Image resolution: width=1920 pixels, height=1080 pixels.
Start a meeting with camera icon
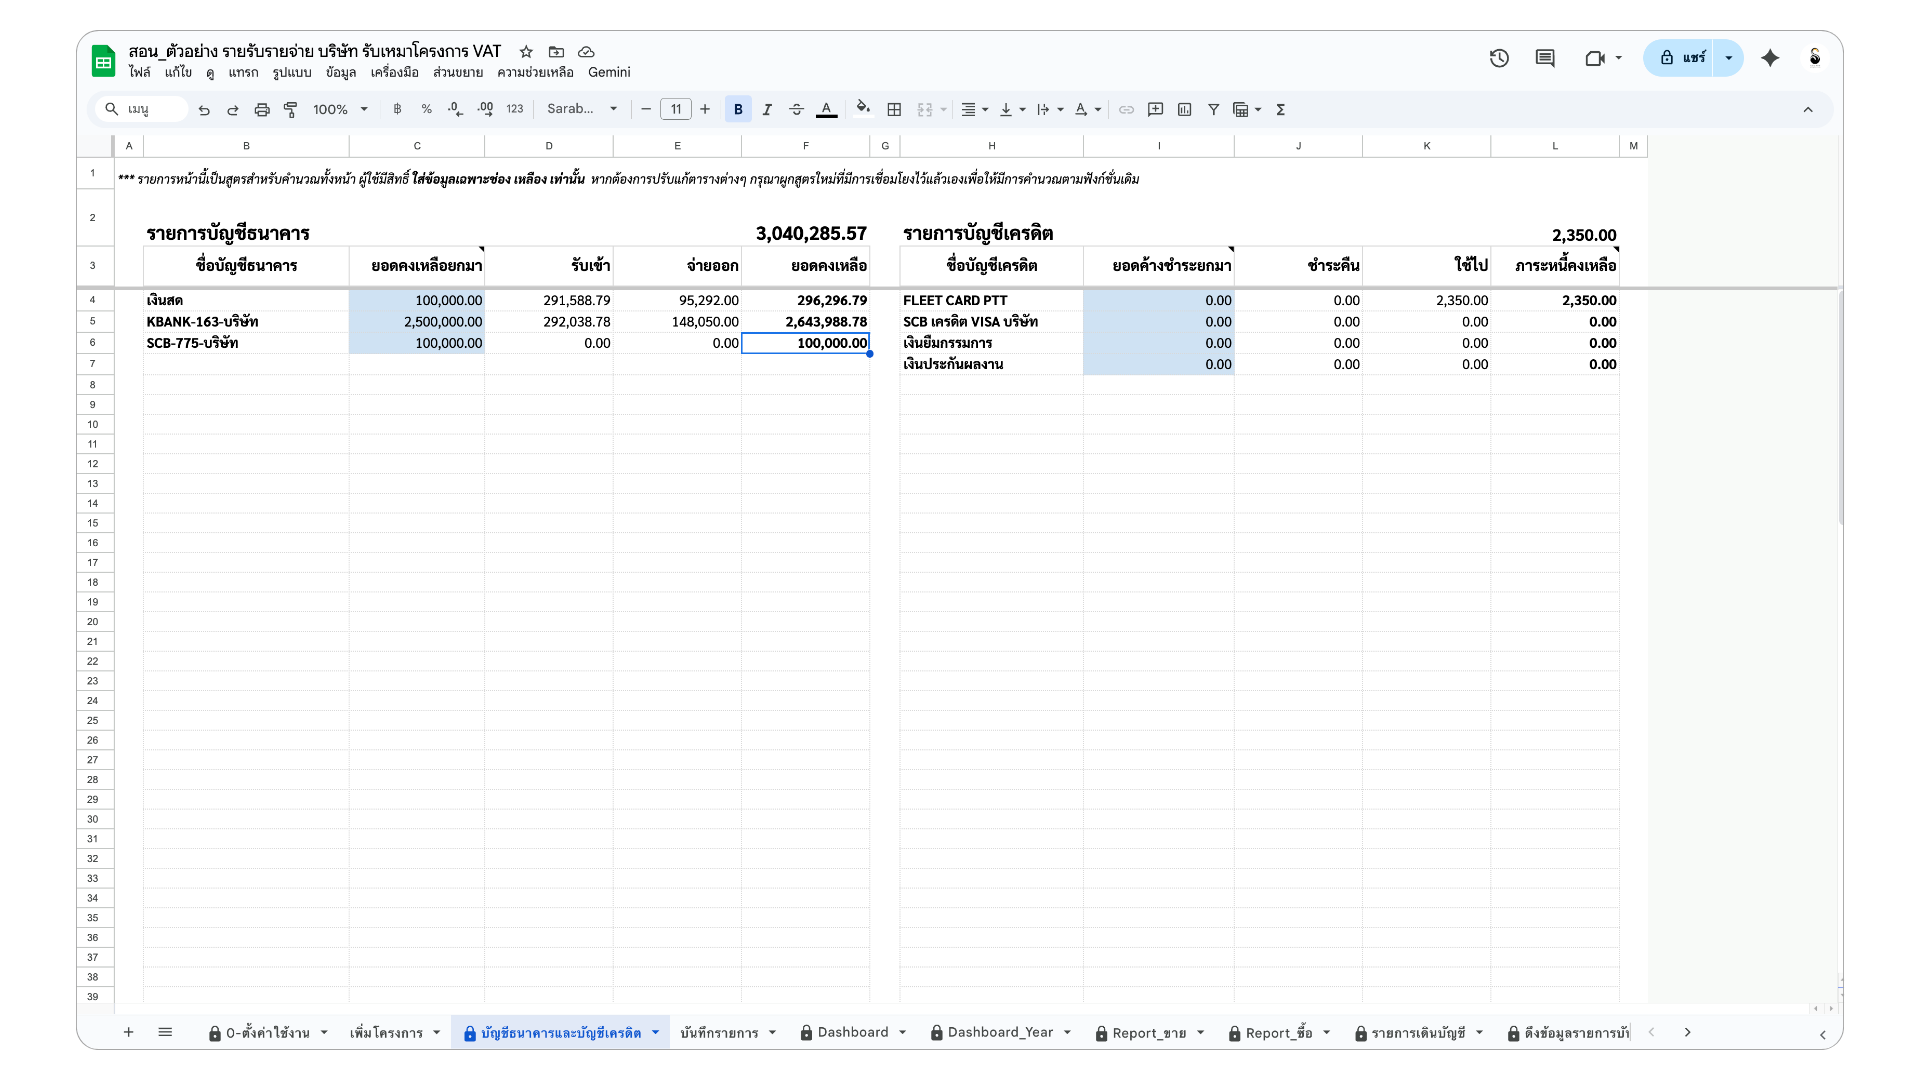coord(1595,58)
